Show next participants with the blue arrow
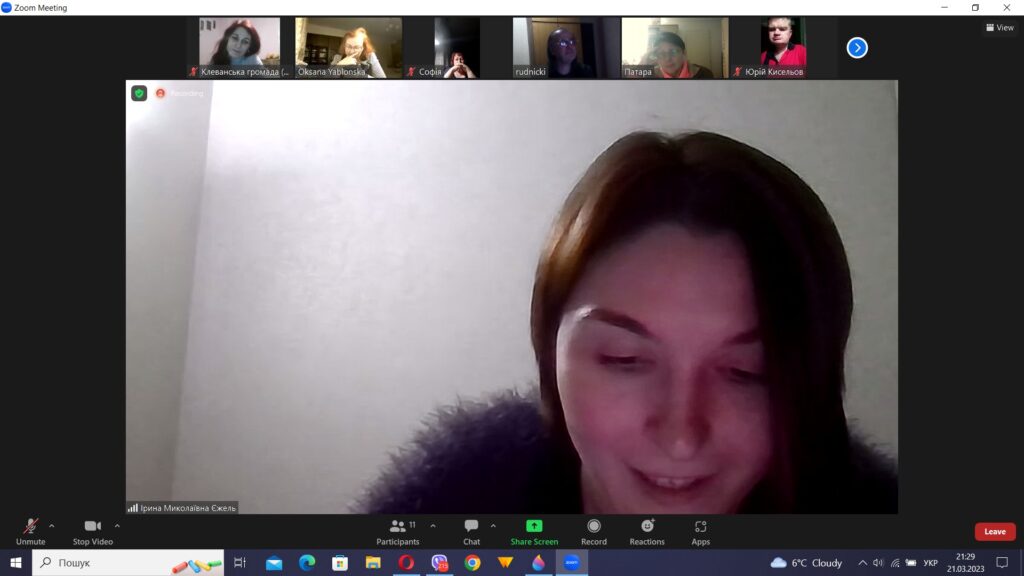The height and width of the screenshot is (576, 1024). (857, 47)
